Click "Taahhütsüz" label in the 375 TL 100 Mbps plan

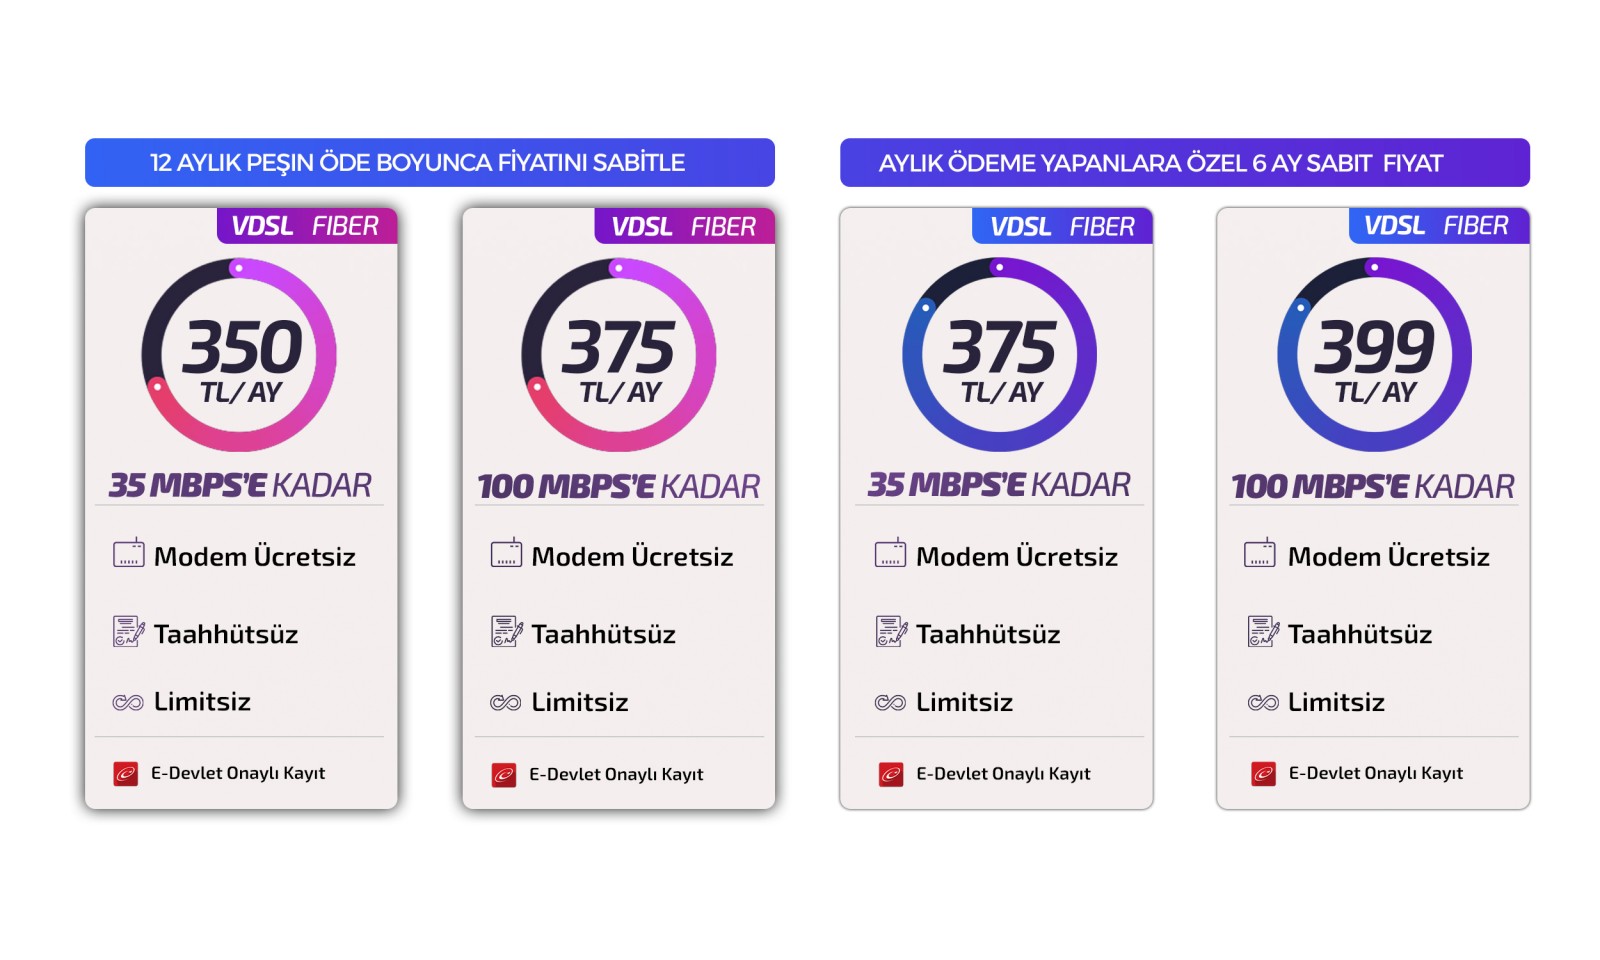603,635
